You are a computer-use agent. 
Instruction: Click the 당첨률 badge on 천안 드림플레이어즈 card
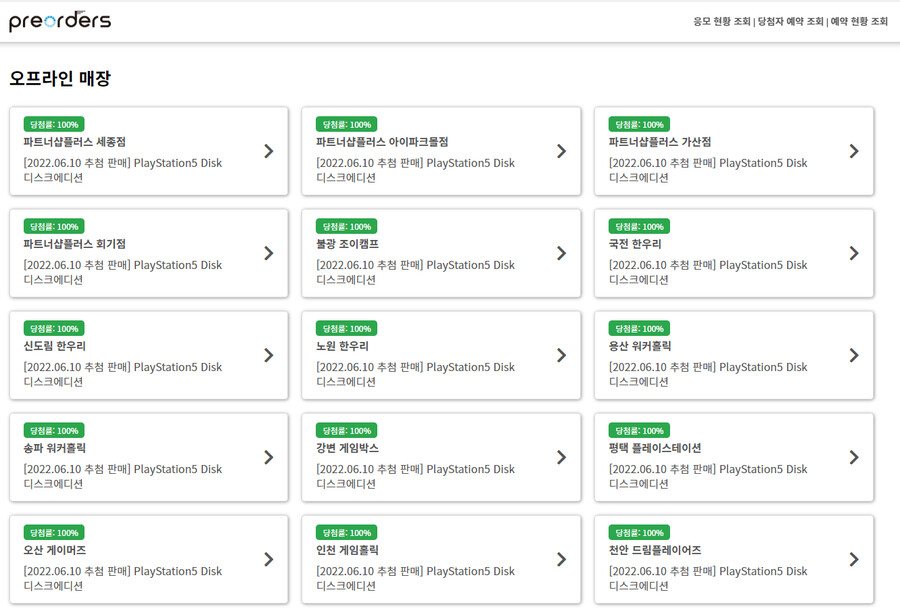[x=638, y=532]
